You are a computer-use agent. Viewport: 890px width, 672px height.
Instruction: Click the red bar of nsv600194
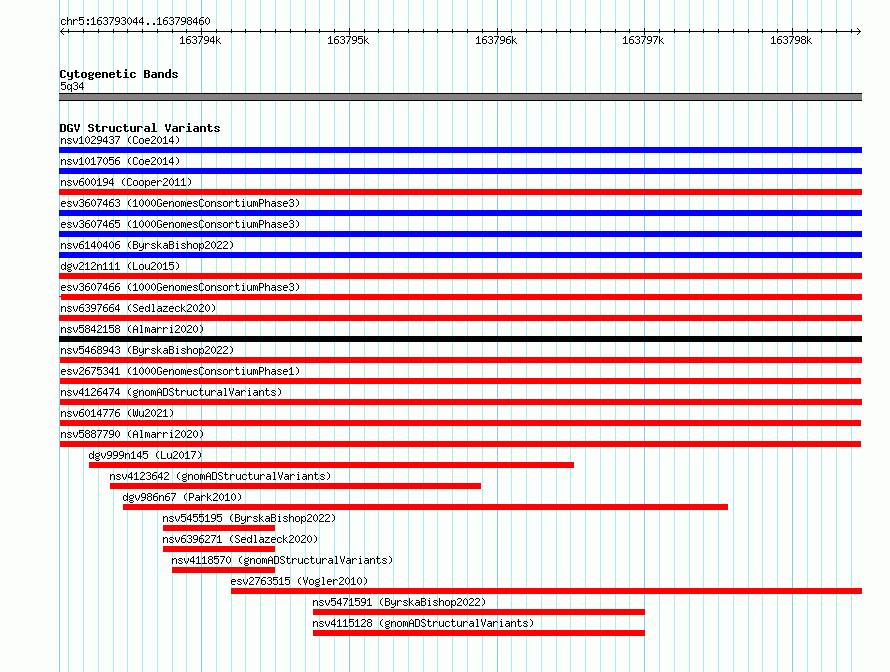pos(460,192)
